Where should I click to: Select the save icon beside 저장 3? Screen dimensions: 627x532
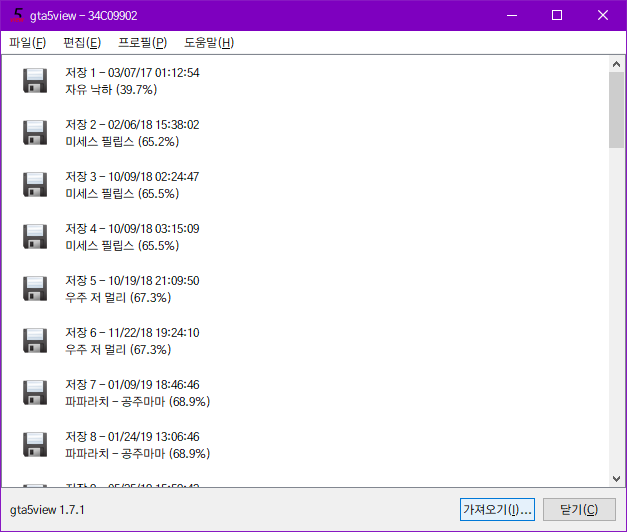click(36, 185)
